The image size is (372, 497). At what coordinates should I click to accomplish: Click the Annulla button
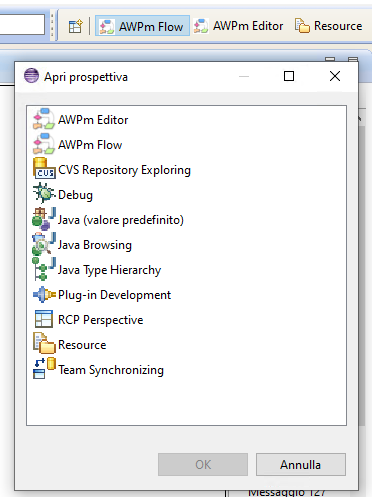coord(301,464)
